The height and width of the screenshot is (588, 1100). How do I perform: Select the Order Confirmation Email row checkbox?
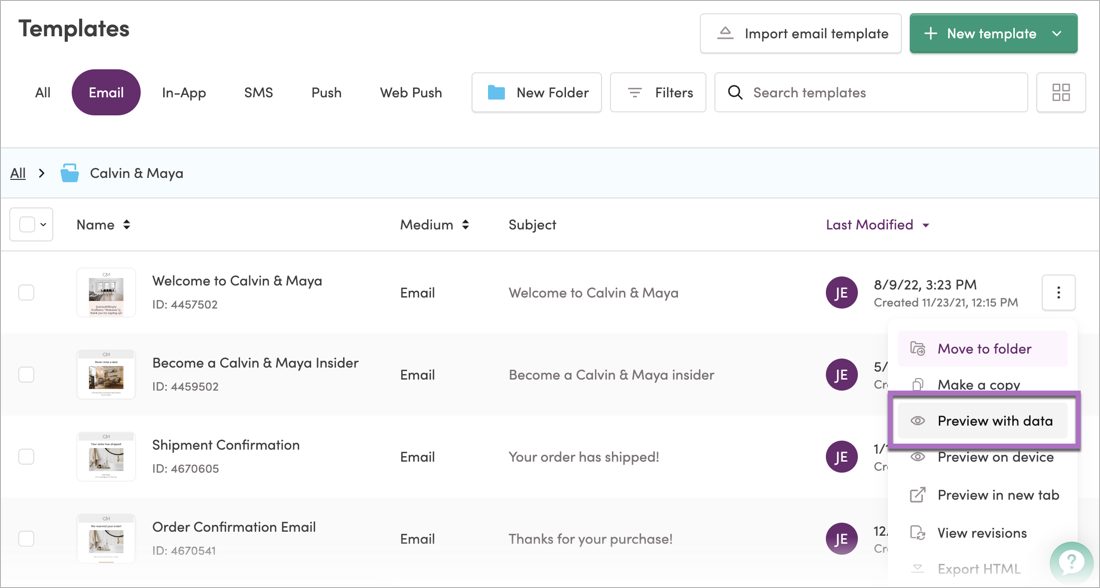pos(26,539)
